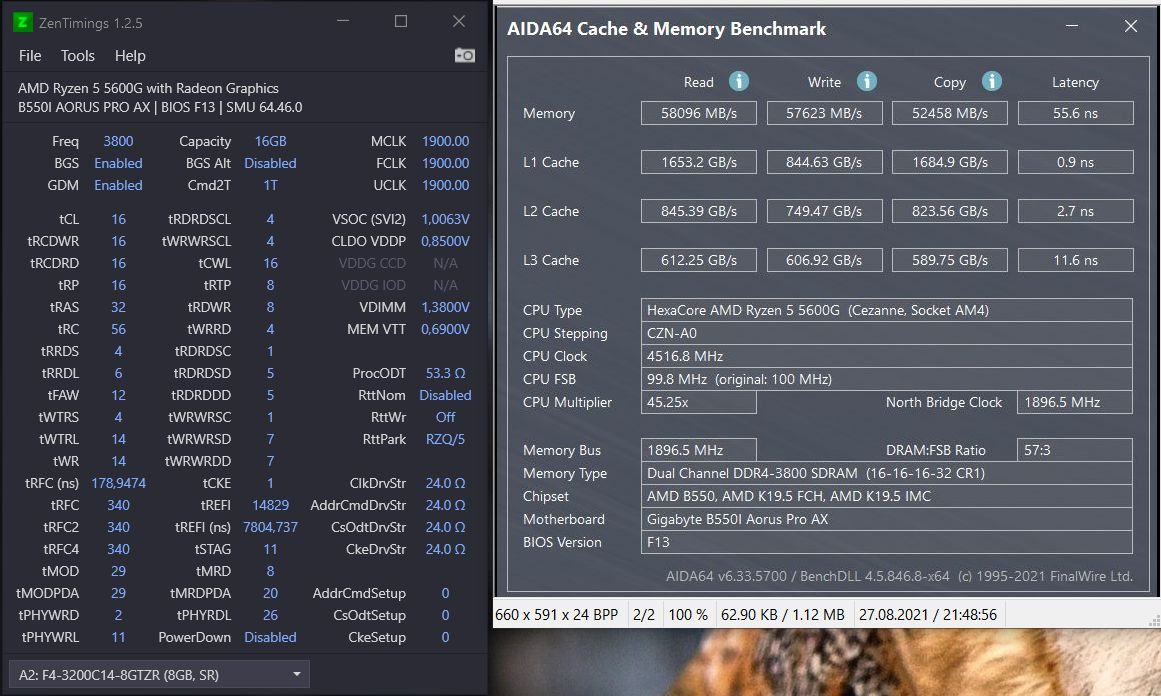1161x696 pixels.
Task: Select the L3 Cache Write value 606.92 GB/s
Action: [x=824, y=260]
